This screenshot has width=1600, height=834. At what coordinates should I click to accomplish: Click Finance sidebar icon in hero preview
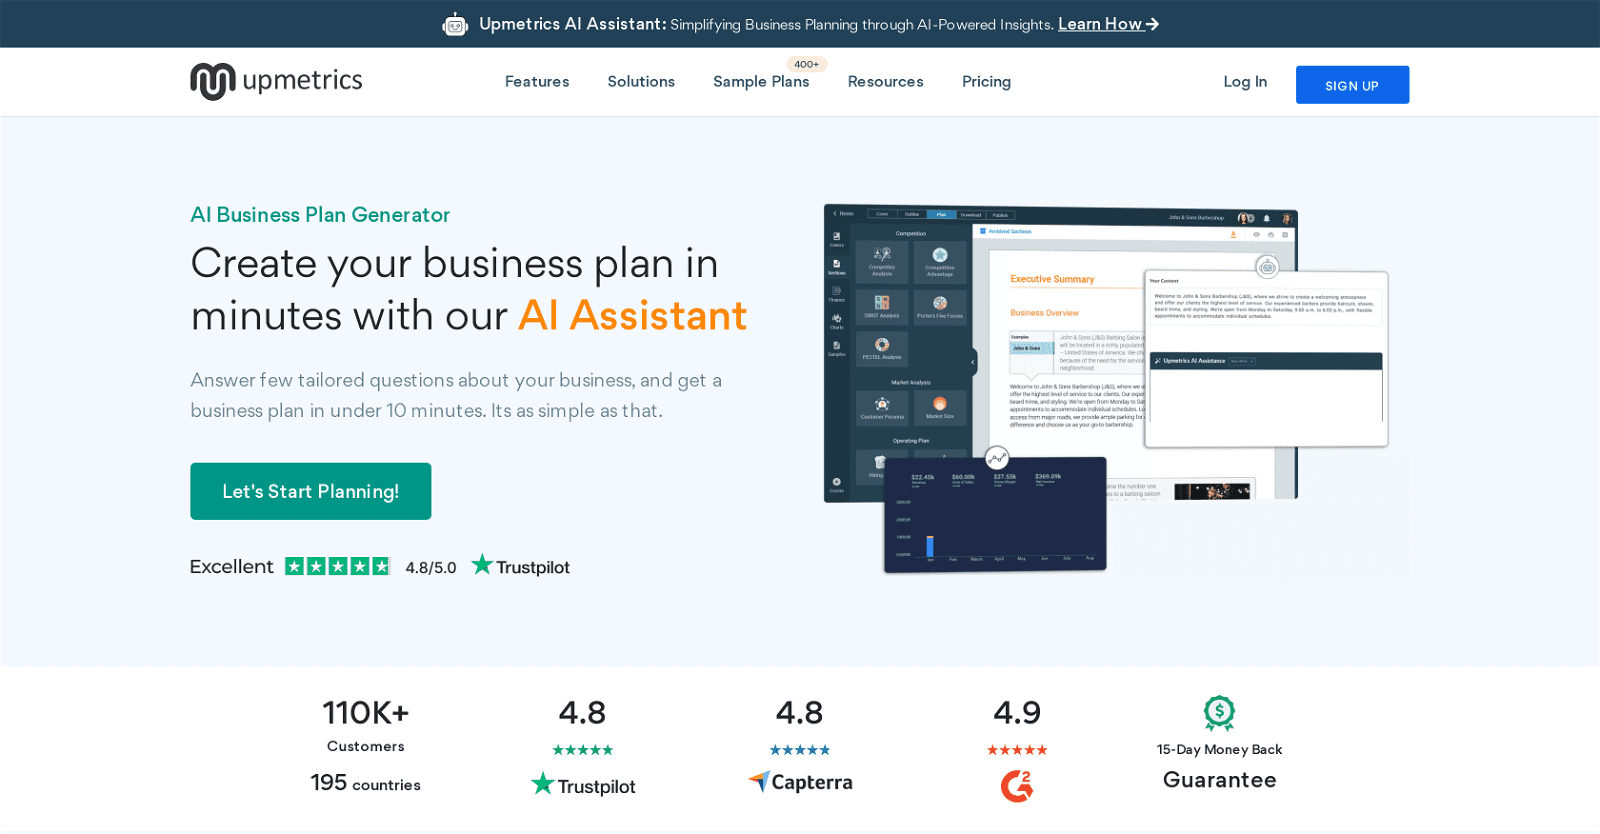pos(837,294)
